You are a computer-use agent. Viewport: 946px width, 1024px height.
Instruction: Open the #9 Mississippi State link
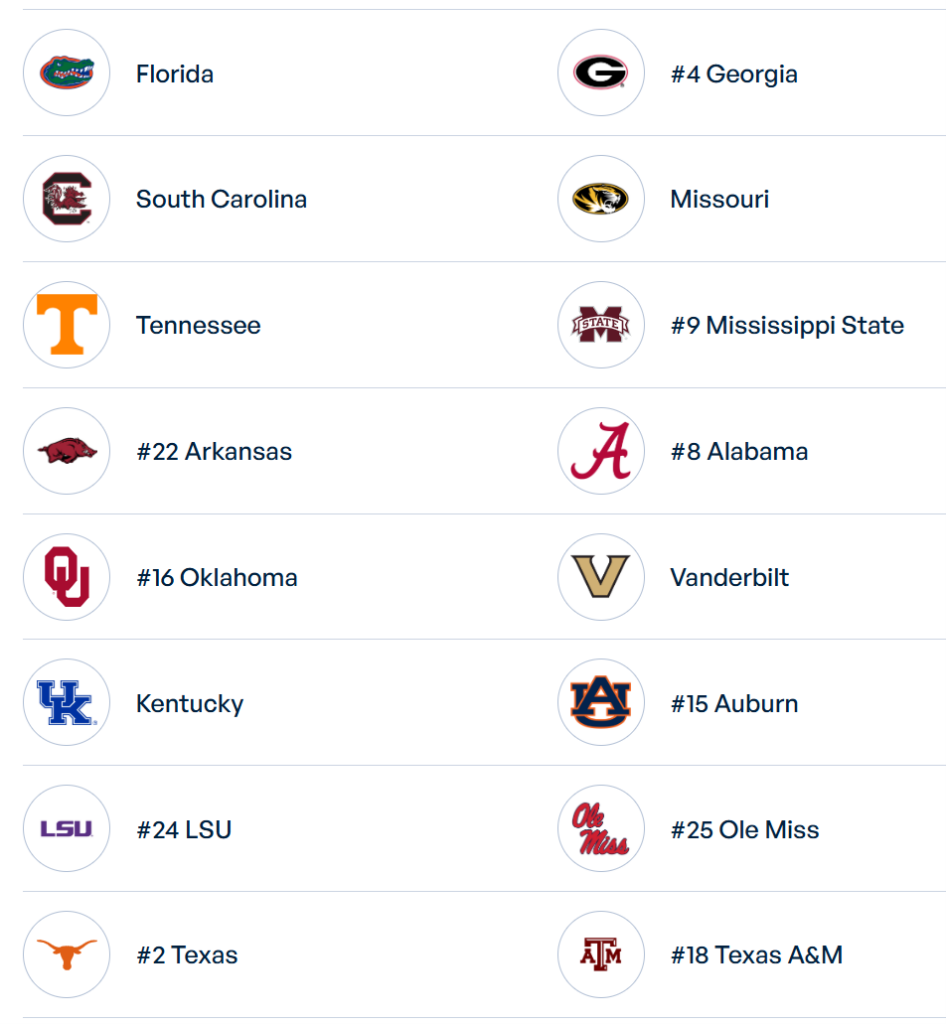[x=787, y=325]
